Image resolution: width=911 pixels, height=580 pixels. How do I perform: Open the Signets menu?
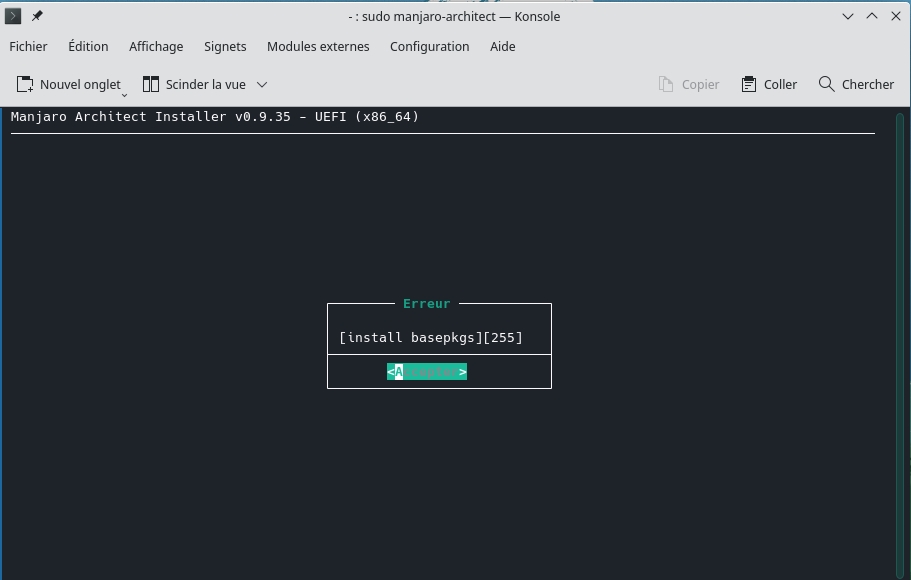coord(225,46)
